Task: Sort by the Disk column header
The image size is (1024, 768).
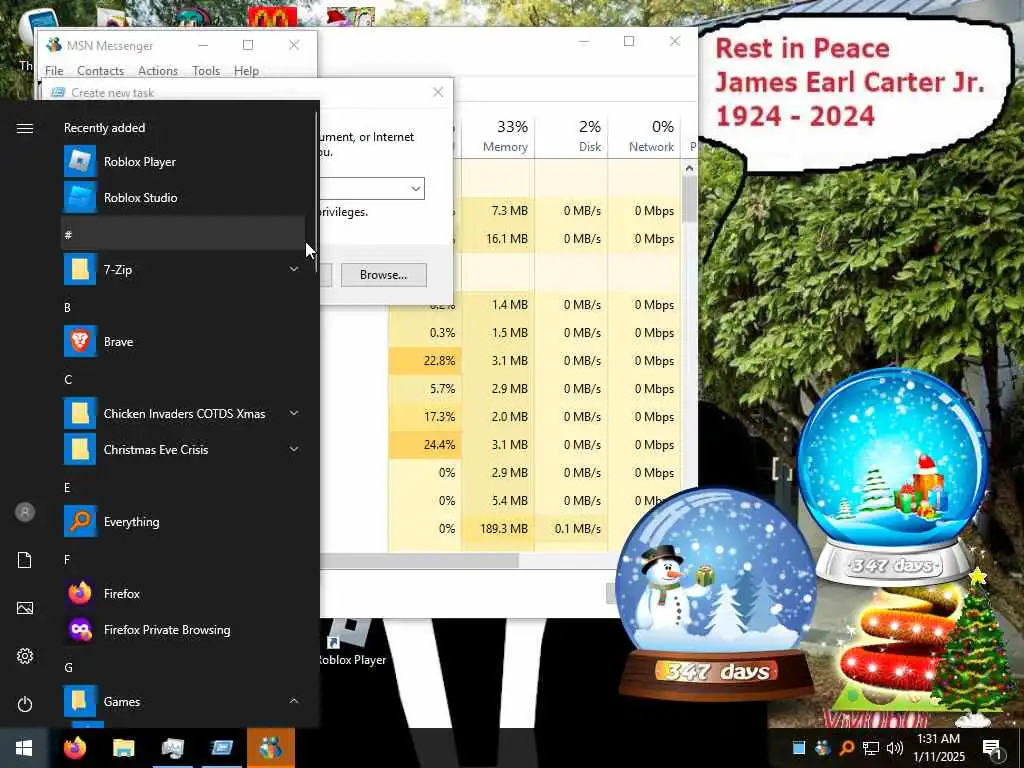Action: (x=571, y=136)
